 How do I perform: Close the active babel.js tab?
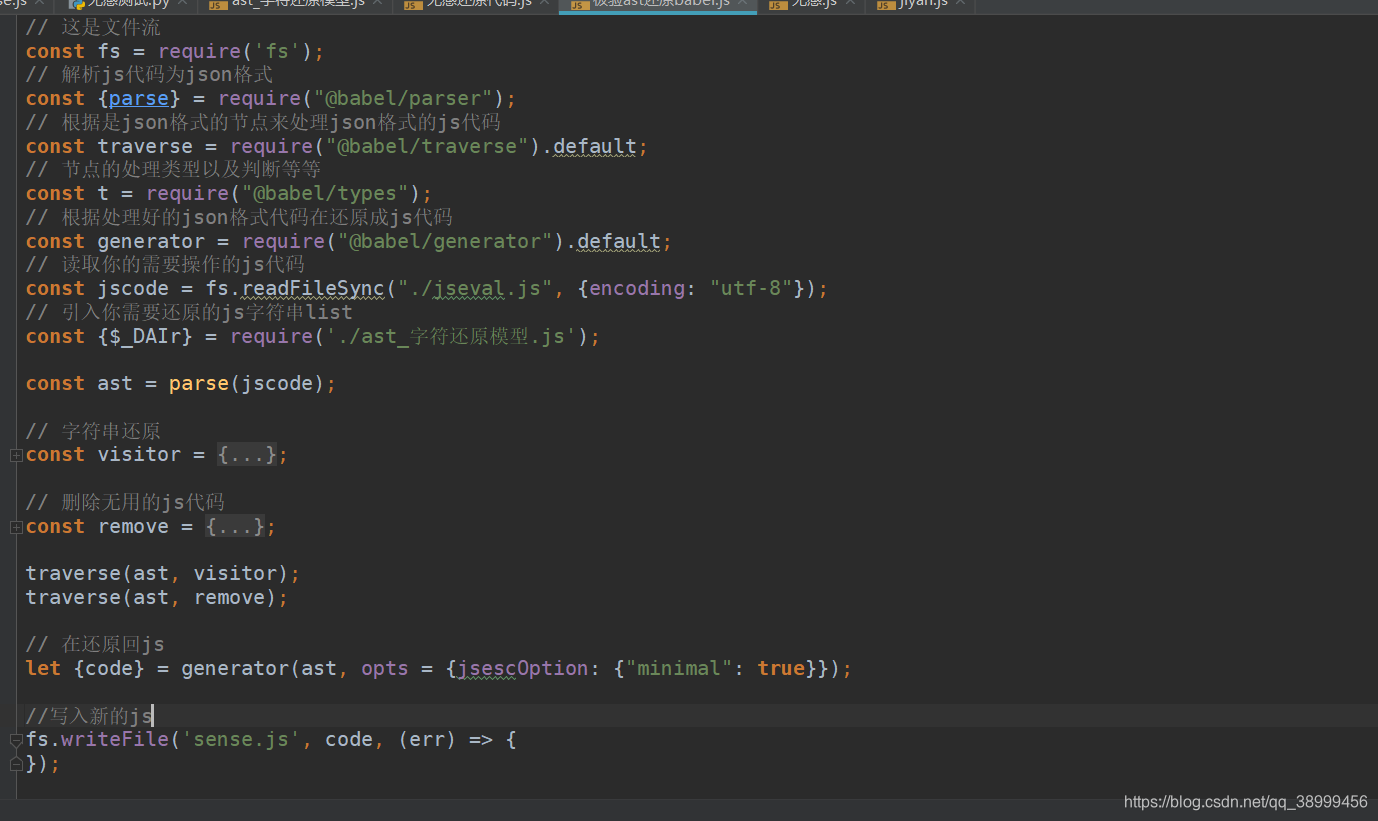point(743,4)
